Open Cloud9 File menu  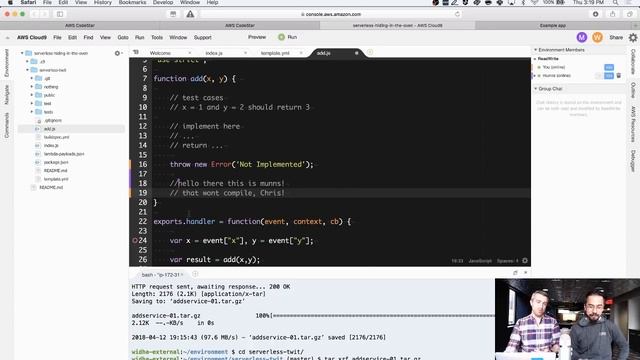pyautogui.click(x=57, y=37)
